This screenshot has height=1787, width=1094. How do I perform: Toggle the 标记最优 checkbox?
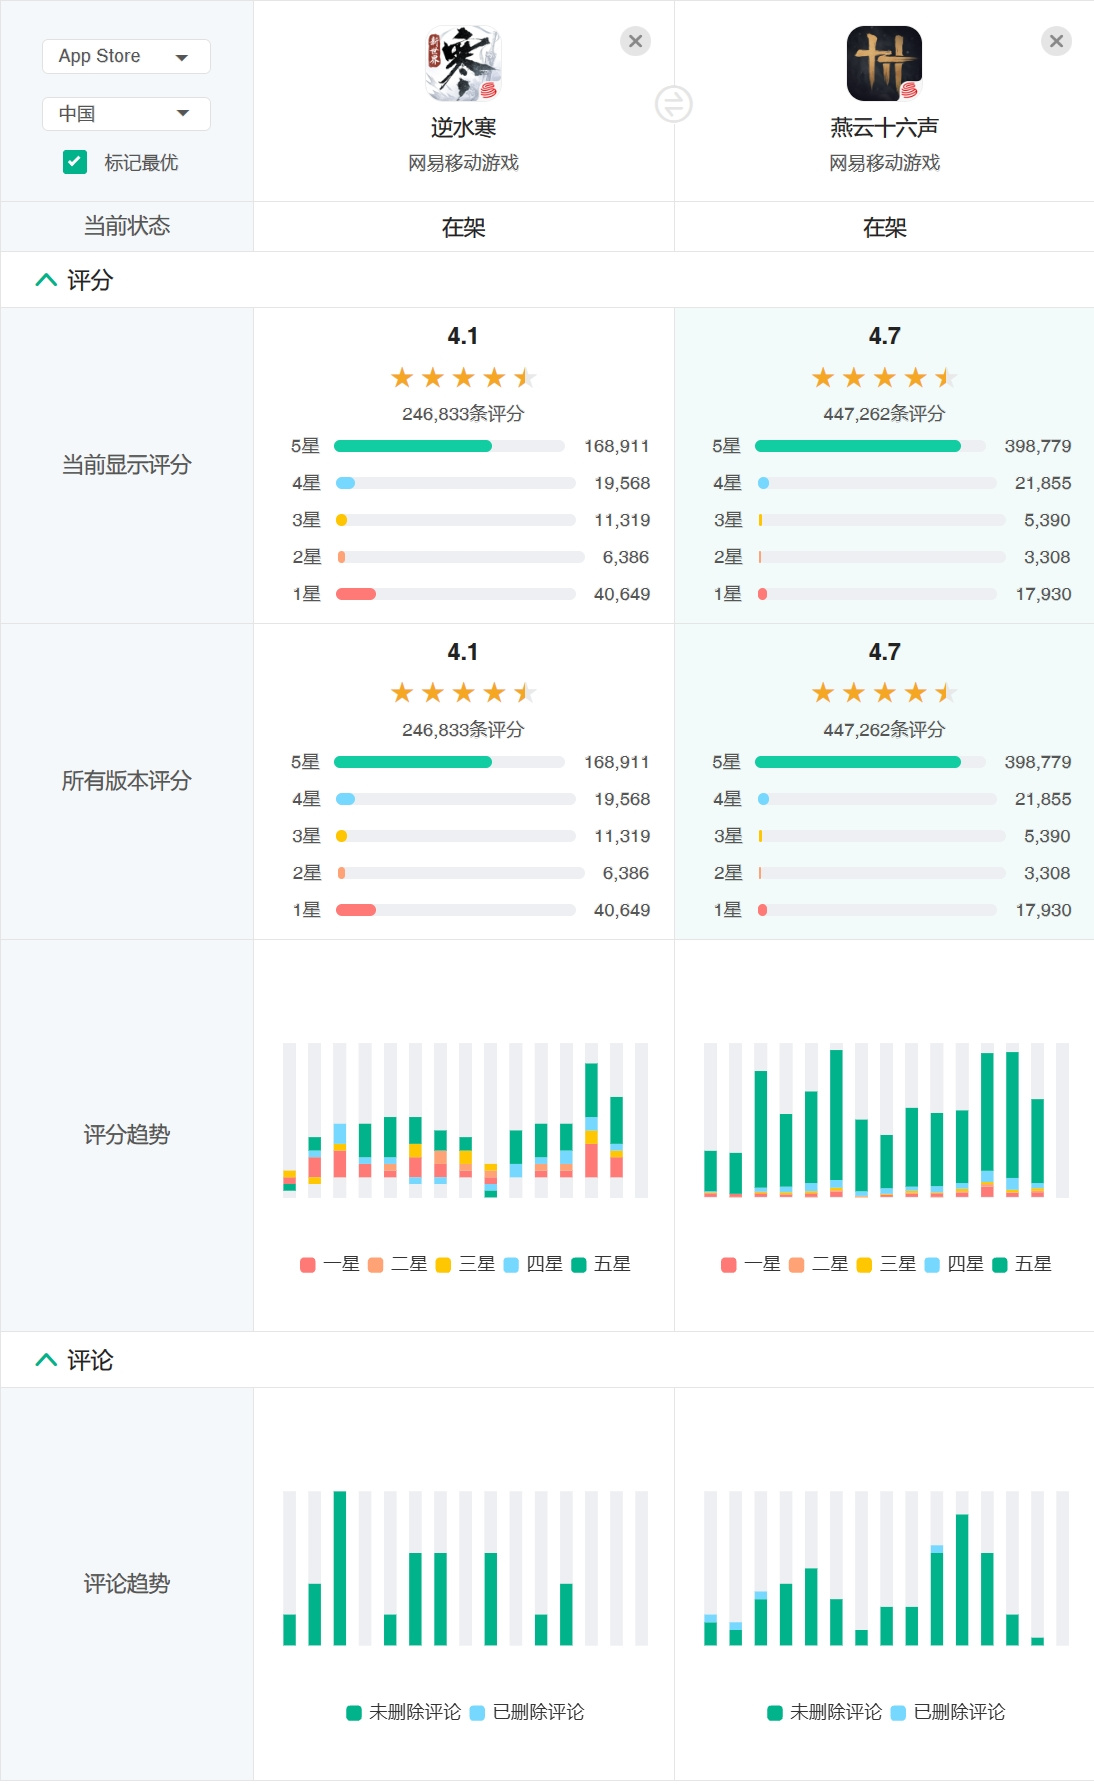pos(75,162)
